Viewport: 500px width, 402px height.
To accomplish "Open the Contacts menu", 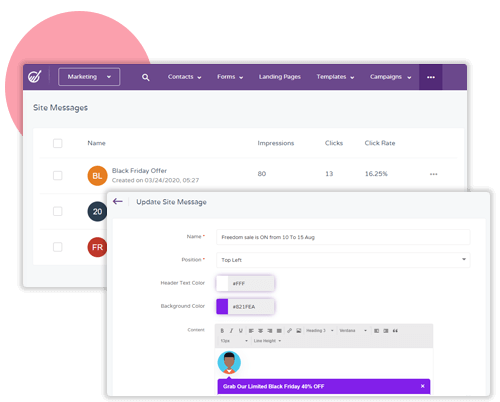I will click(184, 77).
